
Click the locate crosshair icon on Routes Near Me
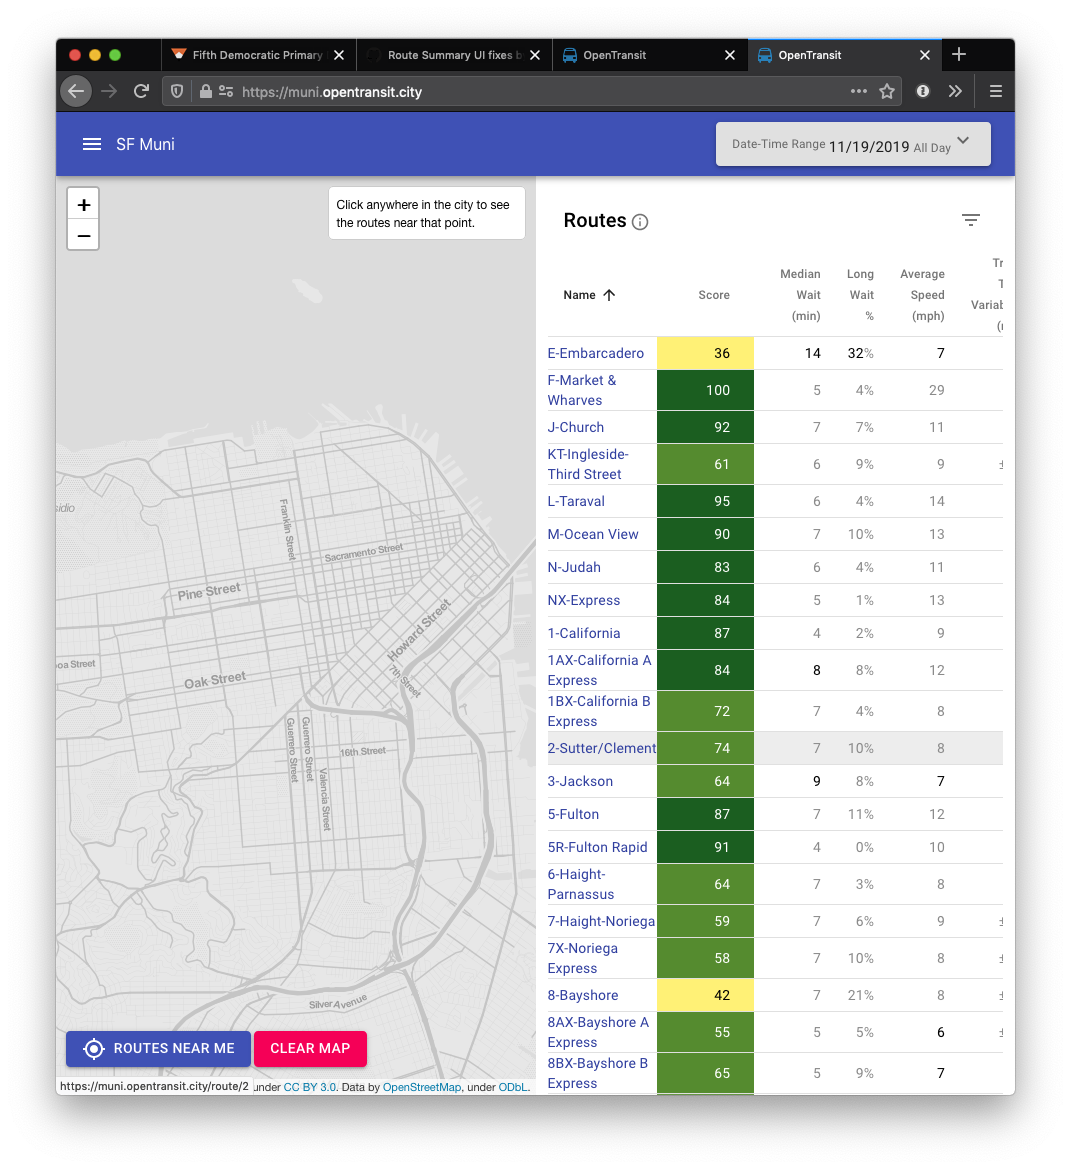point(93,1049)
